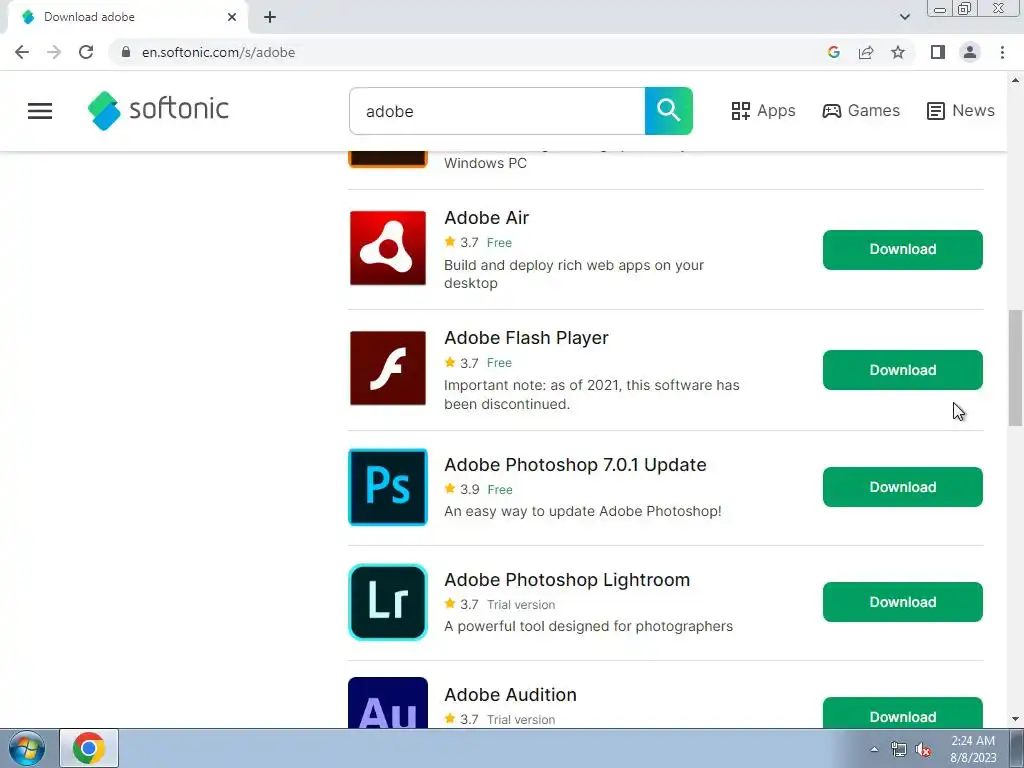1024x768 pixels.
Task: Open the Chrome side panel
Action: click(x=938, y=52)
